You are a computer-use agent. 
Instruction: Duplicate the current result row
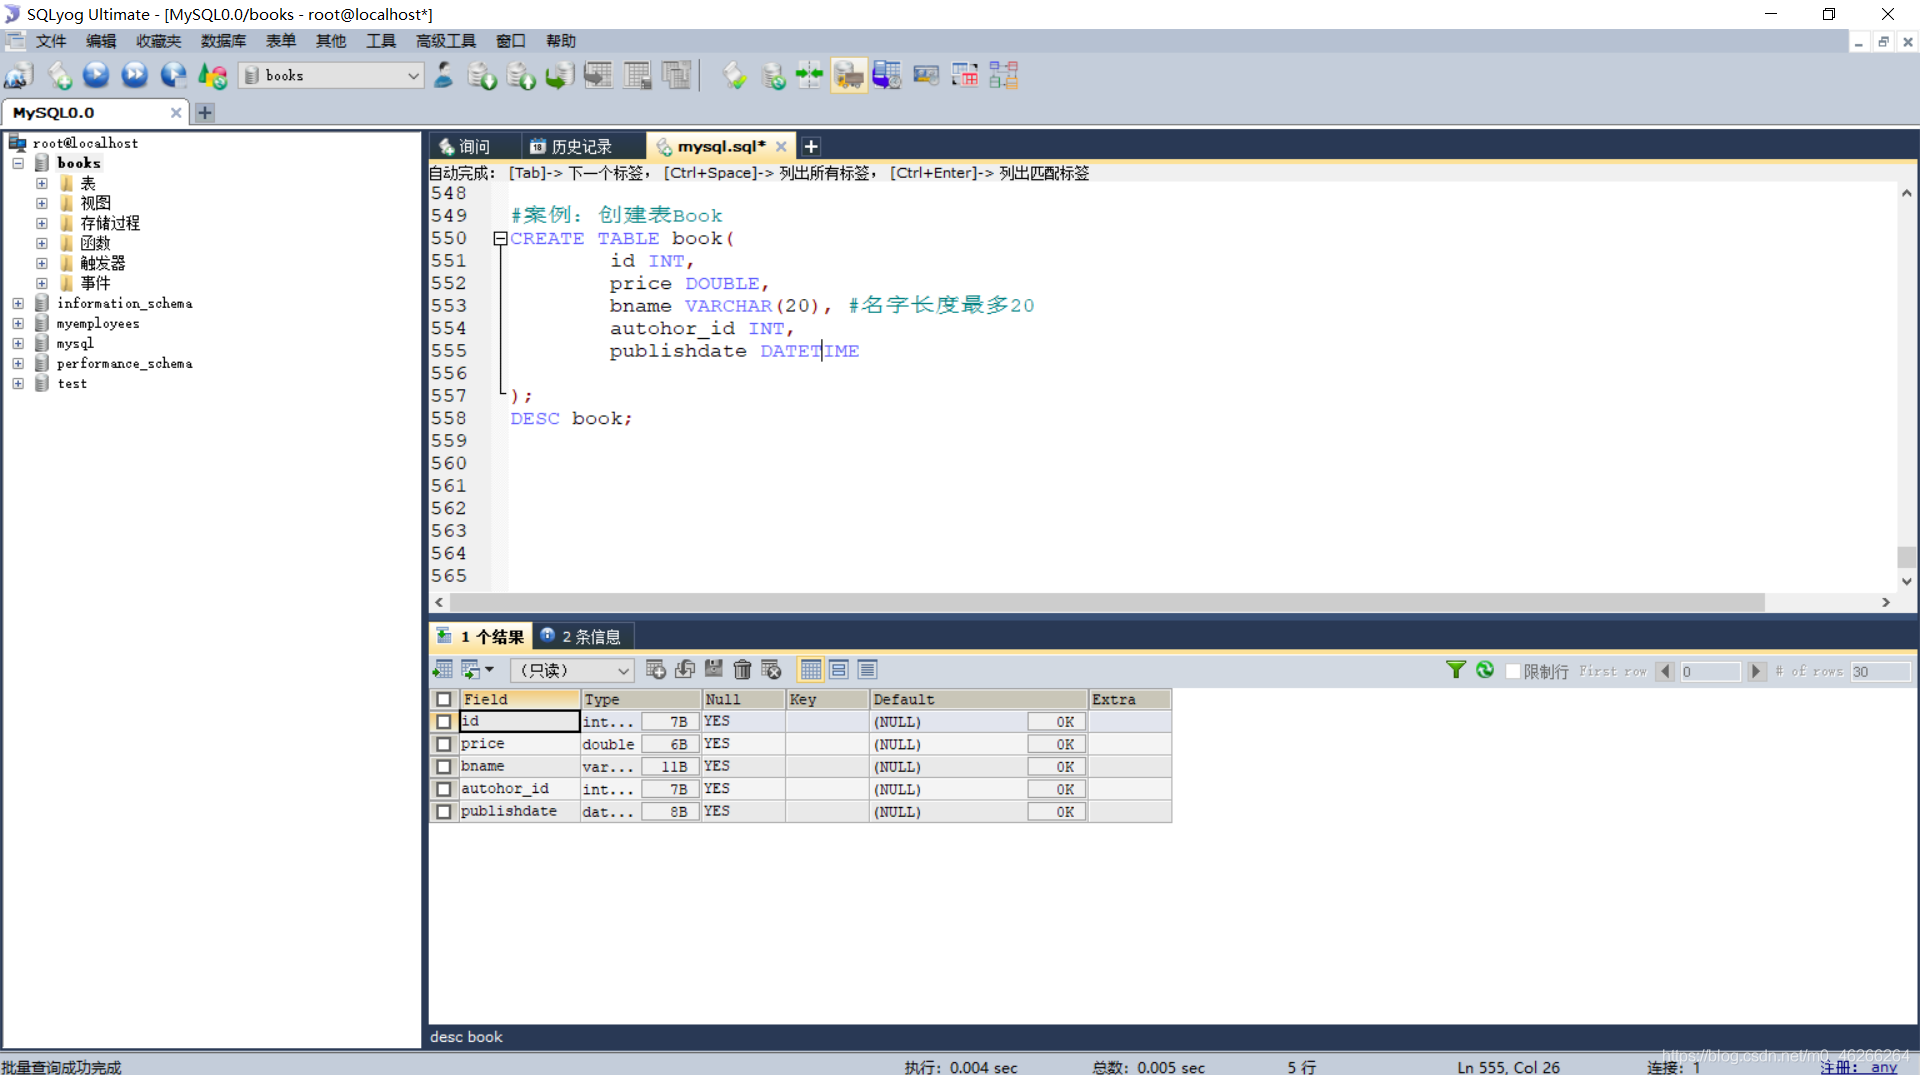685,670
